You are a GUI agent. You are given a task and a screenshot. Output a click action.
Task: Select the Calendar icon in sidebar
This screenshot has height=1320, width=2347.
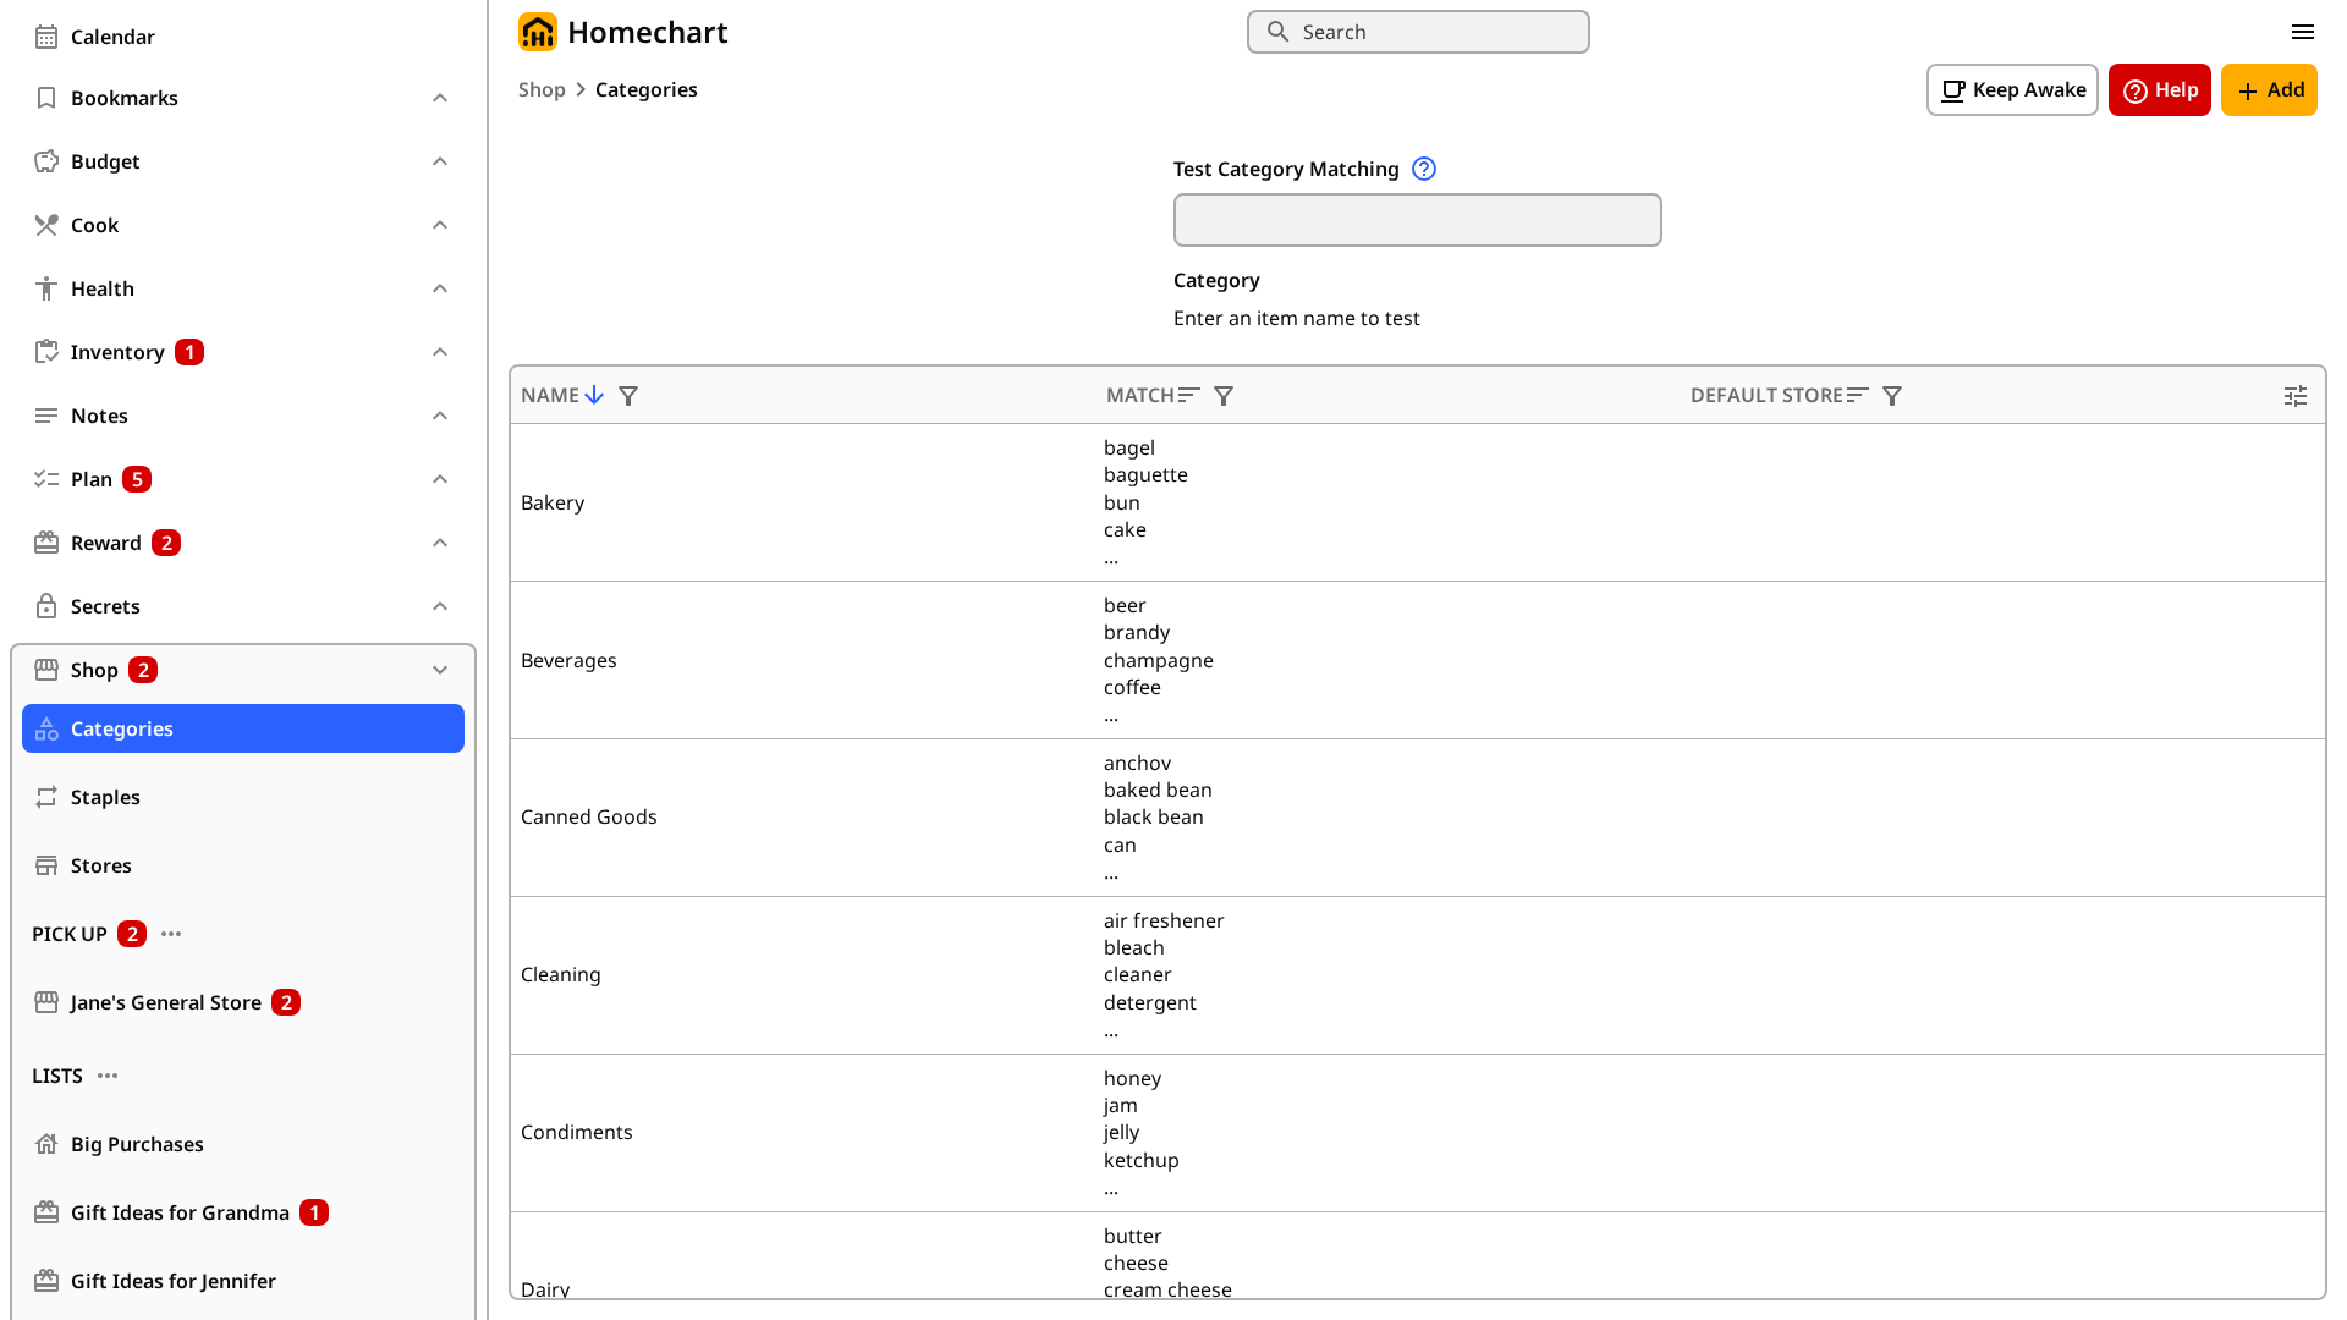[46, 36]
